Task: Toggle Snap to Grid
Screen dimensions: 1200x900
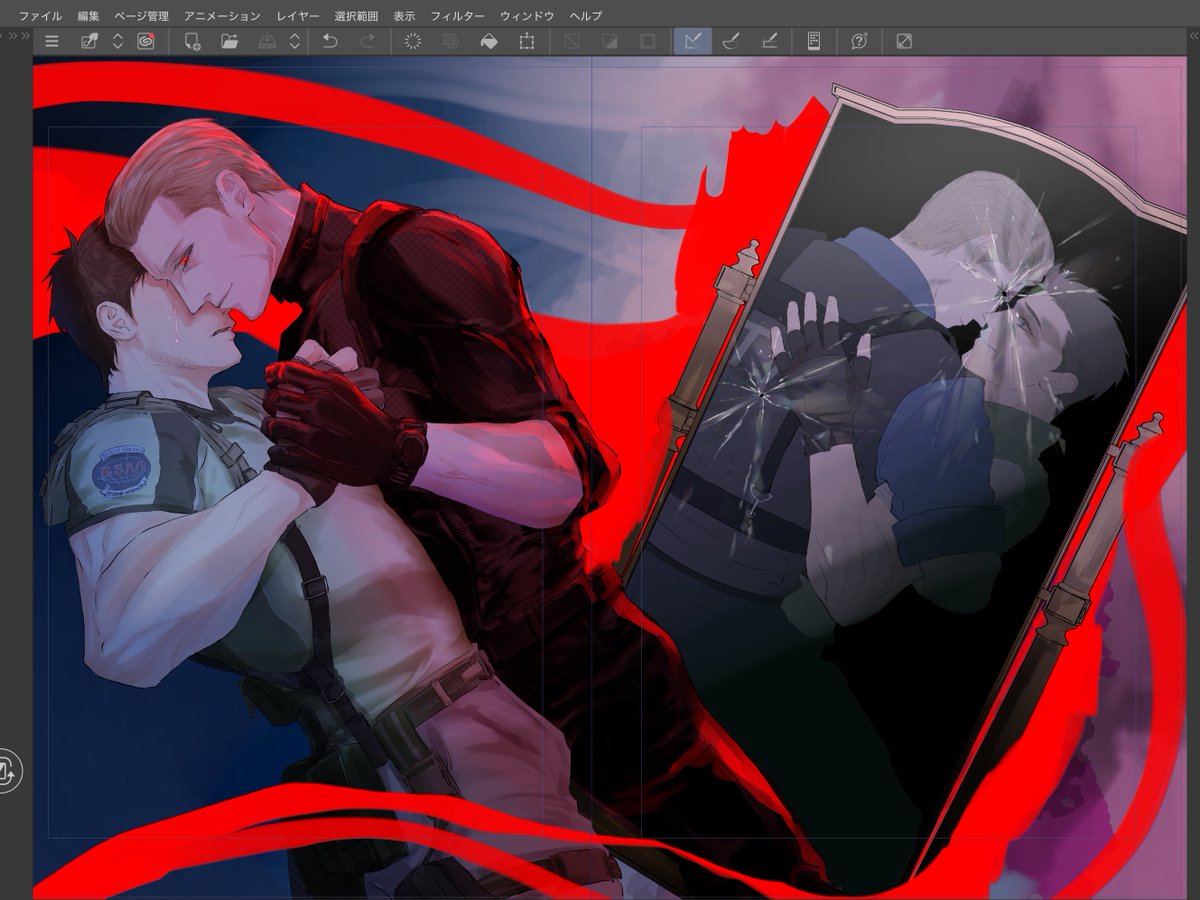Action: (769, 41)
